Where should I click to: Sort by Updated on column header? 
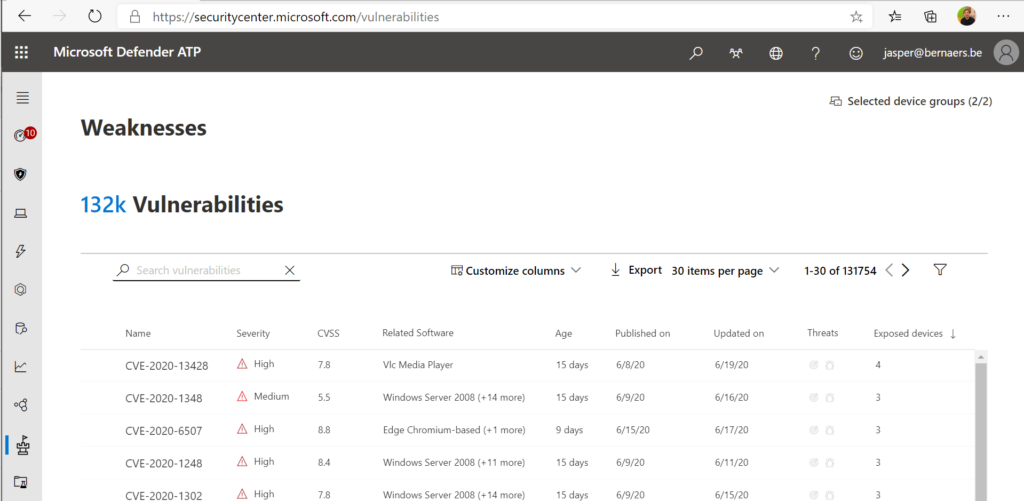(x=739, y=333)
